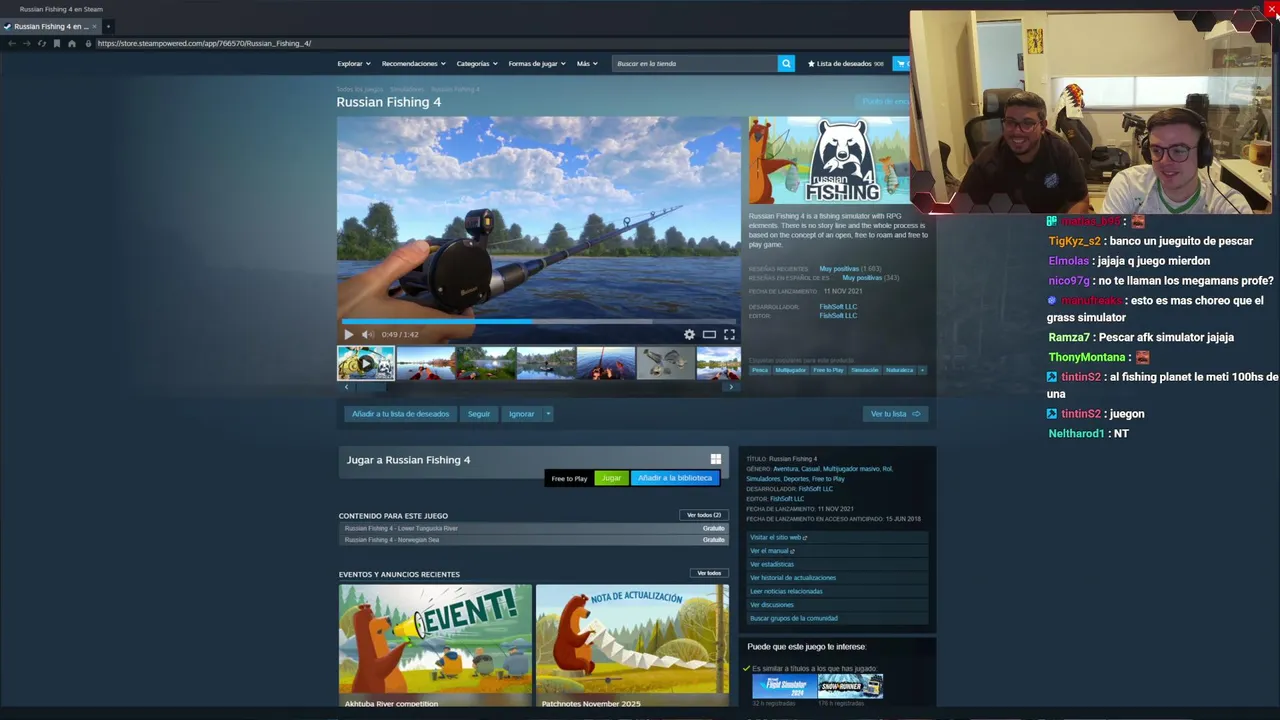The width and height of the screenshot is (1280, 720).
Task: Click the browser back arrow
Action: pyautogui.click(x=11, y=43)
